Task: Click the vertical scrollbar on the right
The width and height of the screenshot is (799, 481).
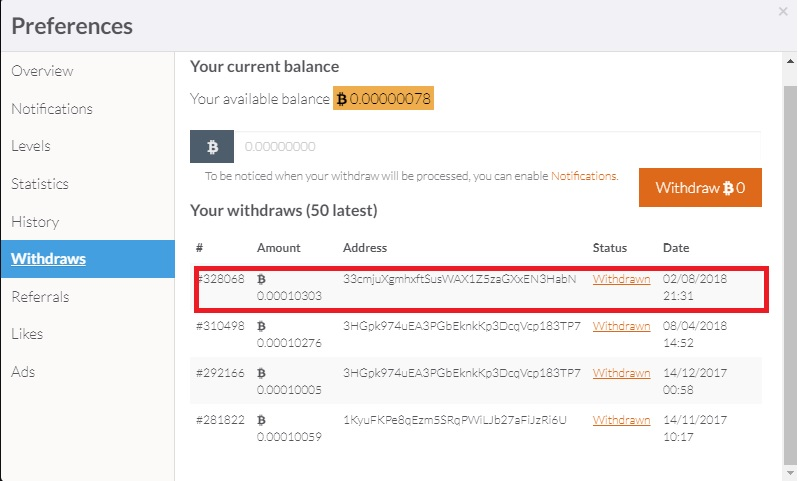Action: (x=790, y=250)
